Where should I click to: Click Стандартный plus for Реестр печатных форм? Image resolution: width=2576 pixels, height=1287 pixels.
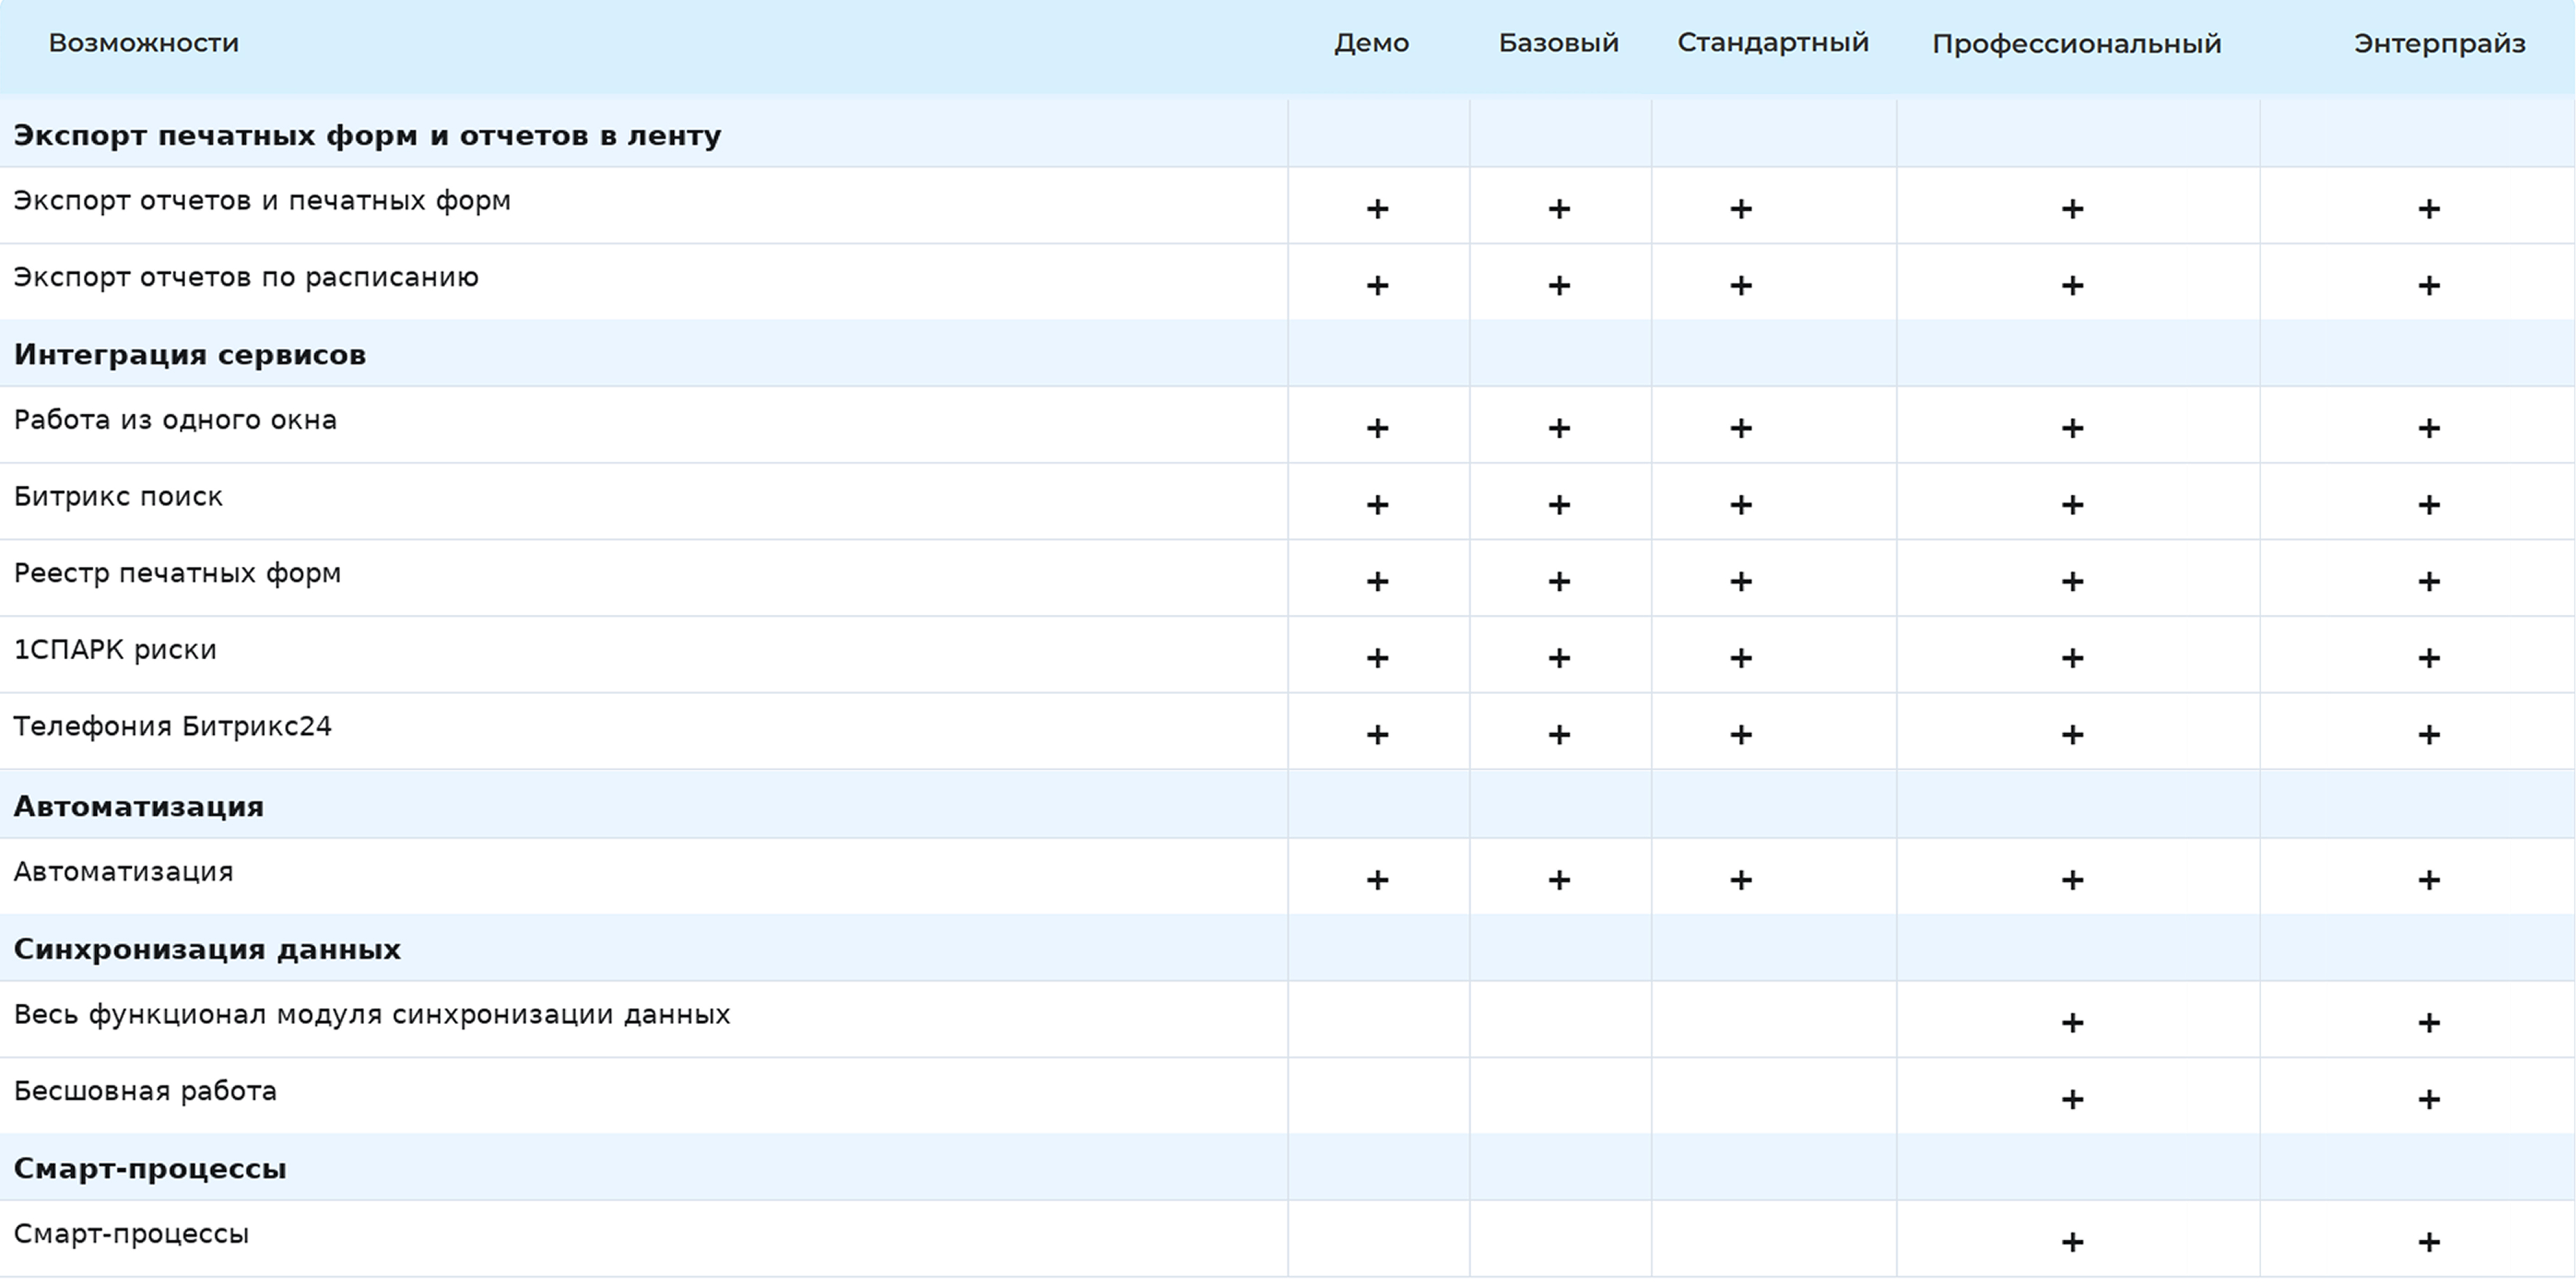pos(1741,582)
